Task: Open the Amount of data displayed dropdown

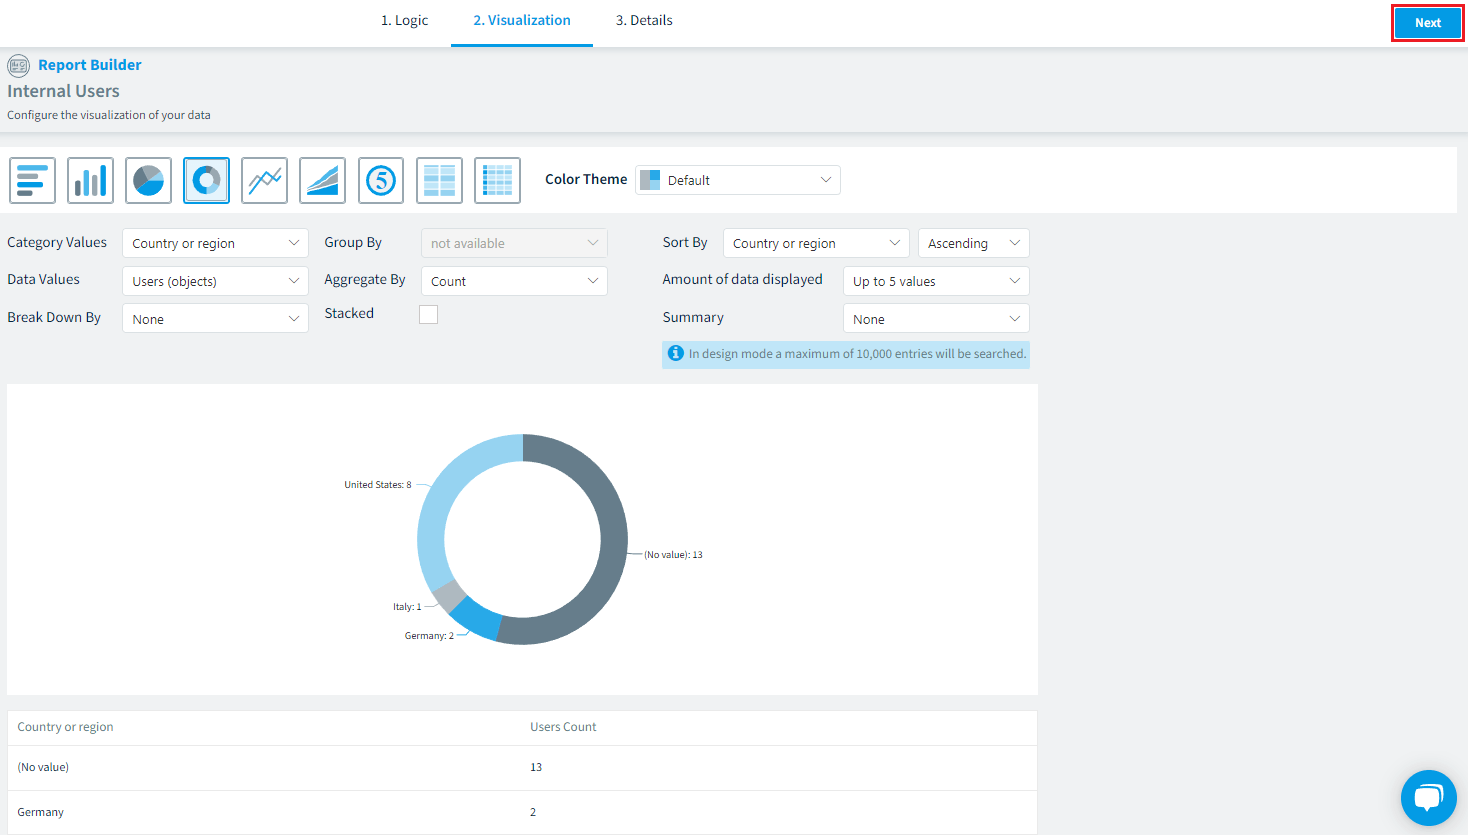Action: pos(936,281)
